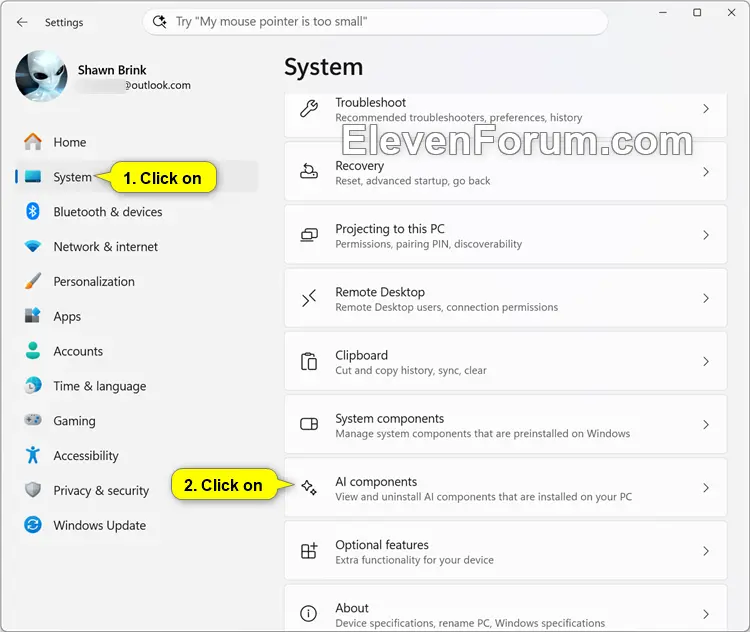Viewport: 750px width, 632px height.
Task: Open Accessibility settings label
Action: [x=86, y=456]
